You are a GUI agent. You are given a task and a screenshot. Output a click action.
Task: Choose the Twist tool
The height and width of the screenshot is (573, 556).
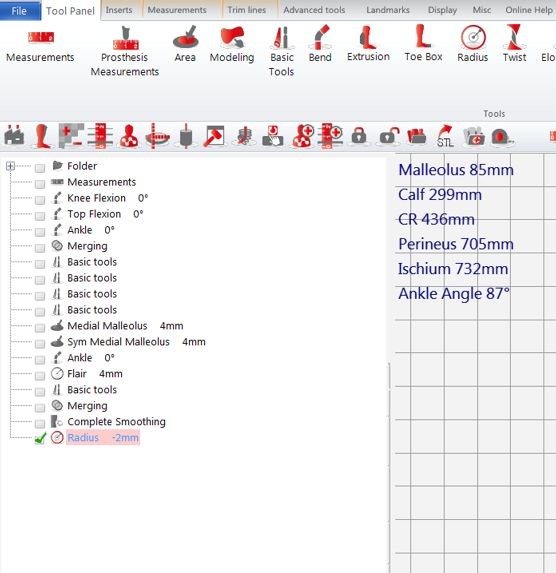pos(514,43)
